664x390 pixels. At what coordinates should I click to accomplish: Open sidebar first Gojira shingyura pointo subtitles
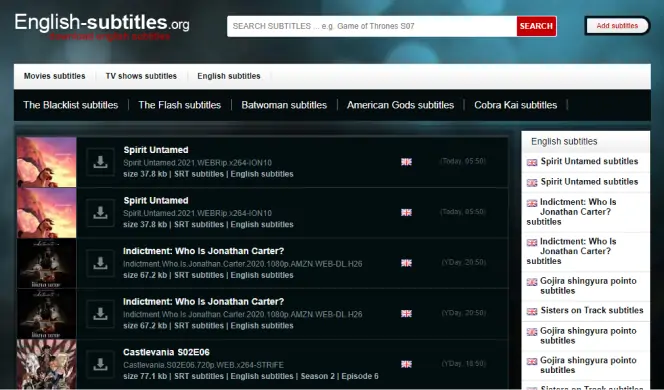(x=588, y=286)
